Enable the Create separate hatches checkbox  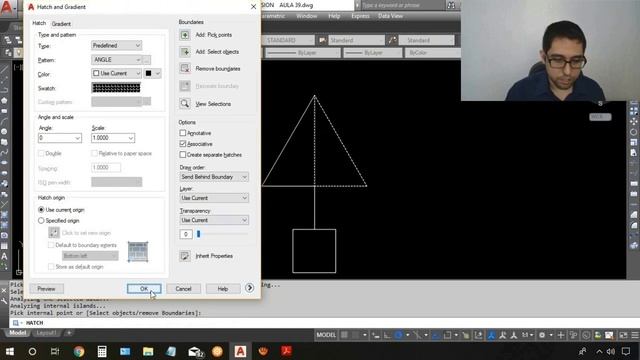(182, 155)
